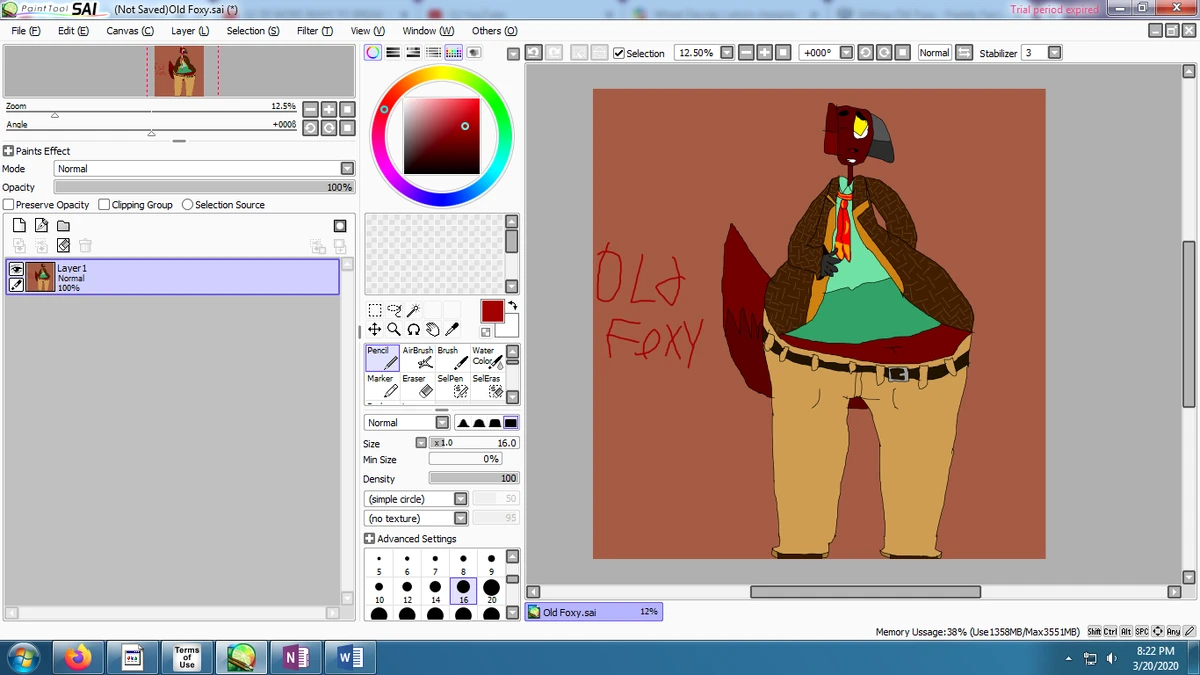
Task: Open the (simple circle) brush shape dropdown
Action: 460,498
